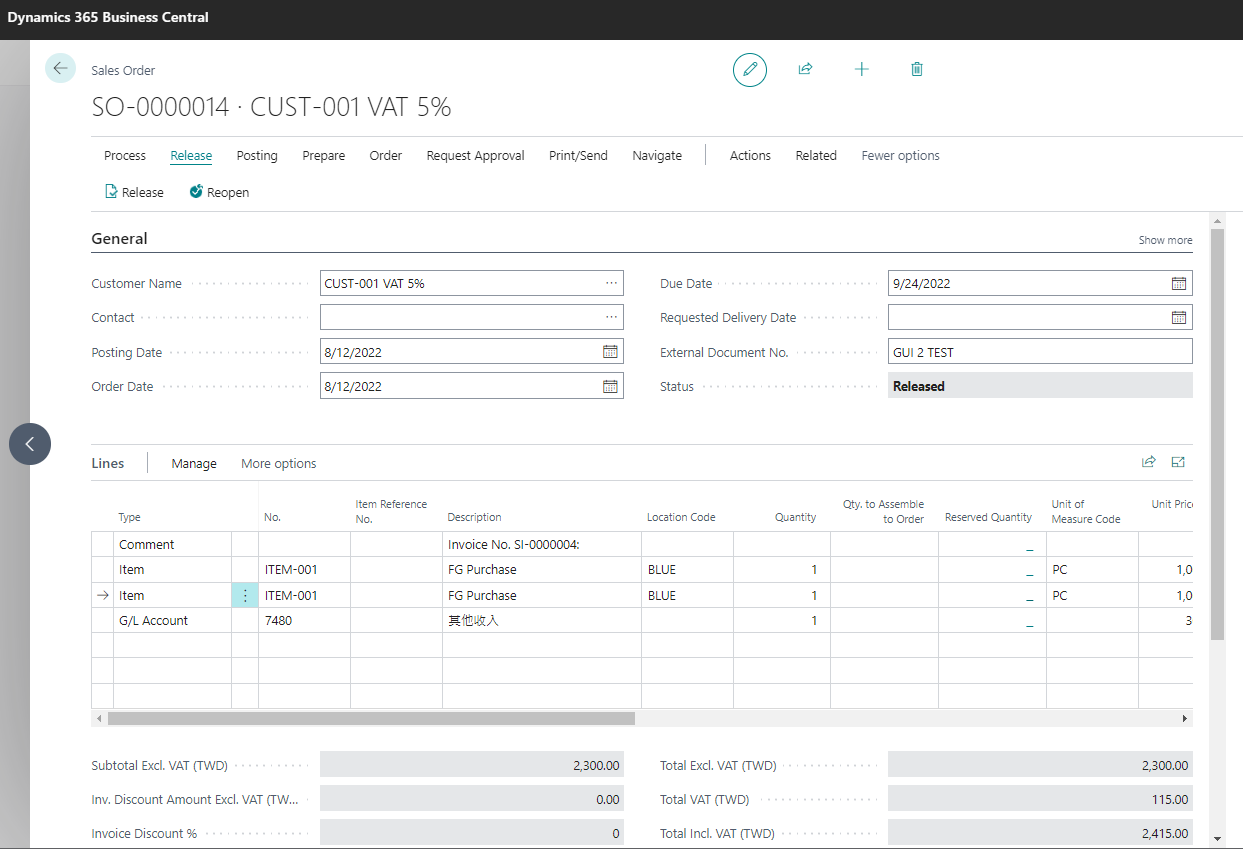Click the Quantity column header
Viewport: 1243px width, 849px height.
pos(795,517)
